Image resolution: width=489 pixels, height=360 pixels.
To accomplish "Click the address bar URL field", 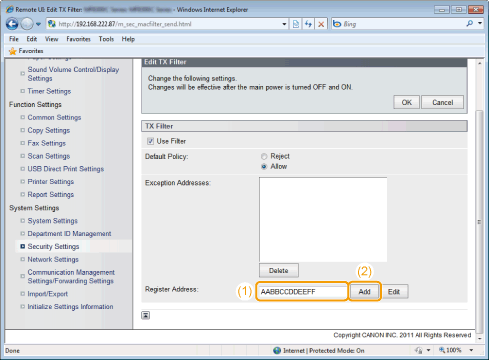I will tap(167, 24).
